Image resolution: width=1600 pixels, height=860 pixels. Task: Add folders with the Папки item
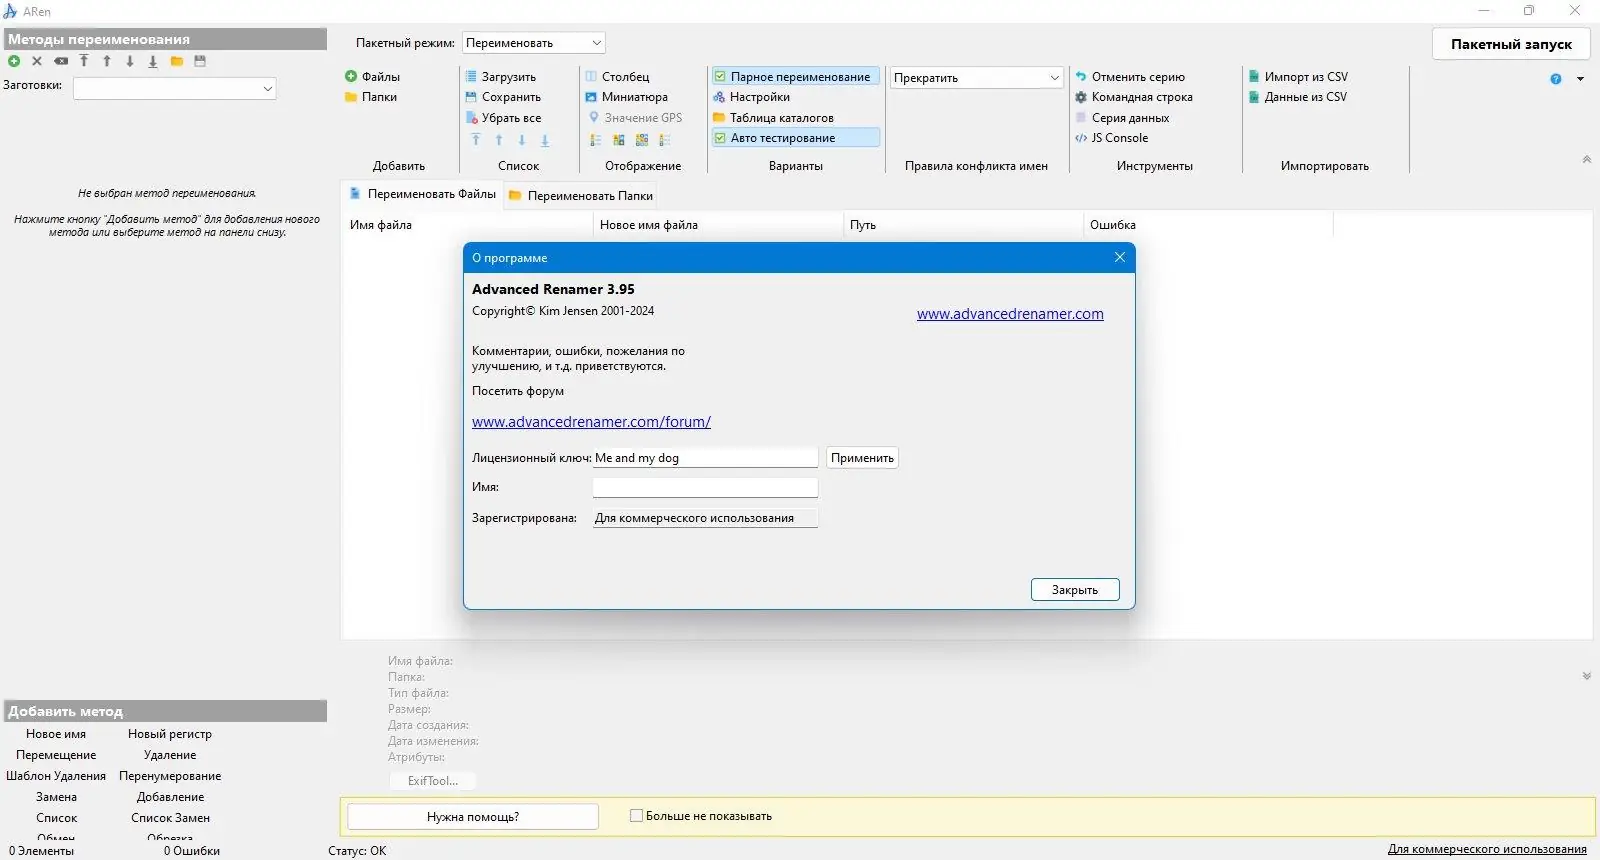click(371, 97)
